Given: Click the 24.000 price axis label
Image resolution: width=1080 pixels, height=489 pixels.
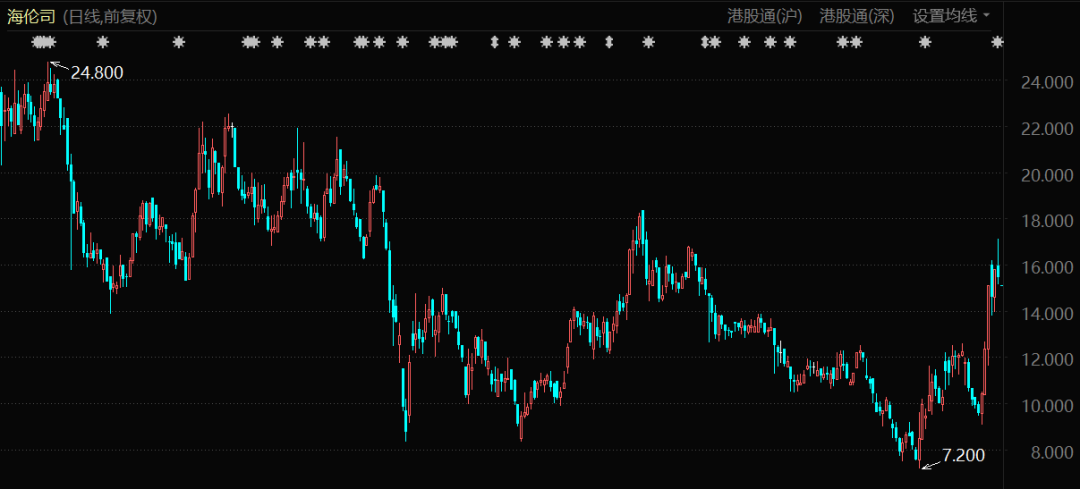Looking at the screenshot, I should 1039,83.
